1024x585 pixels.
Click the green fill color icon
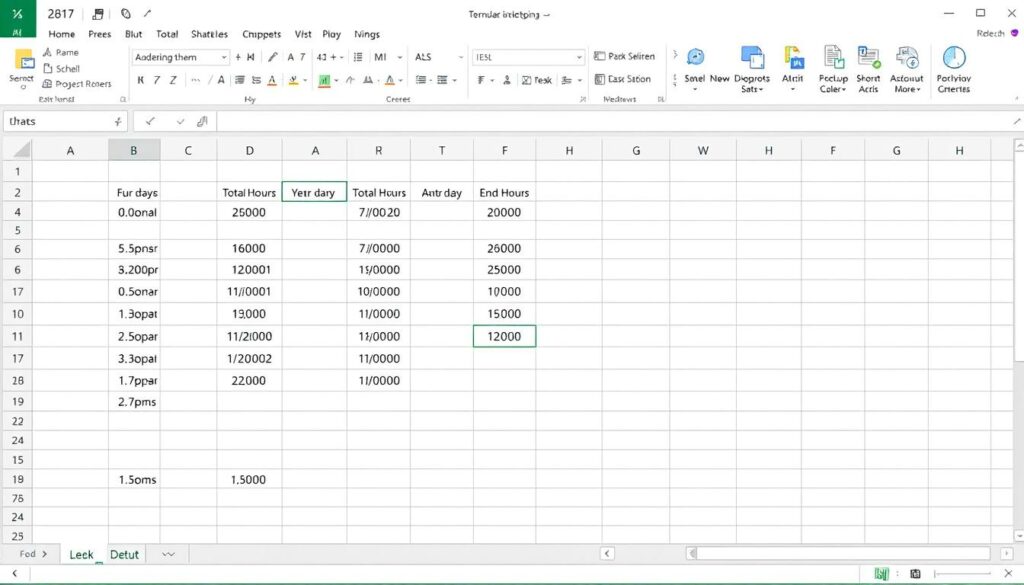tap(324, 80)
